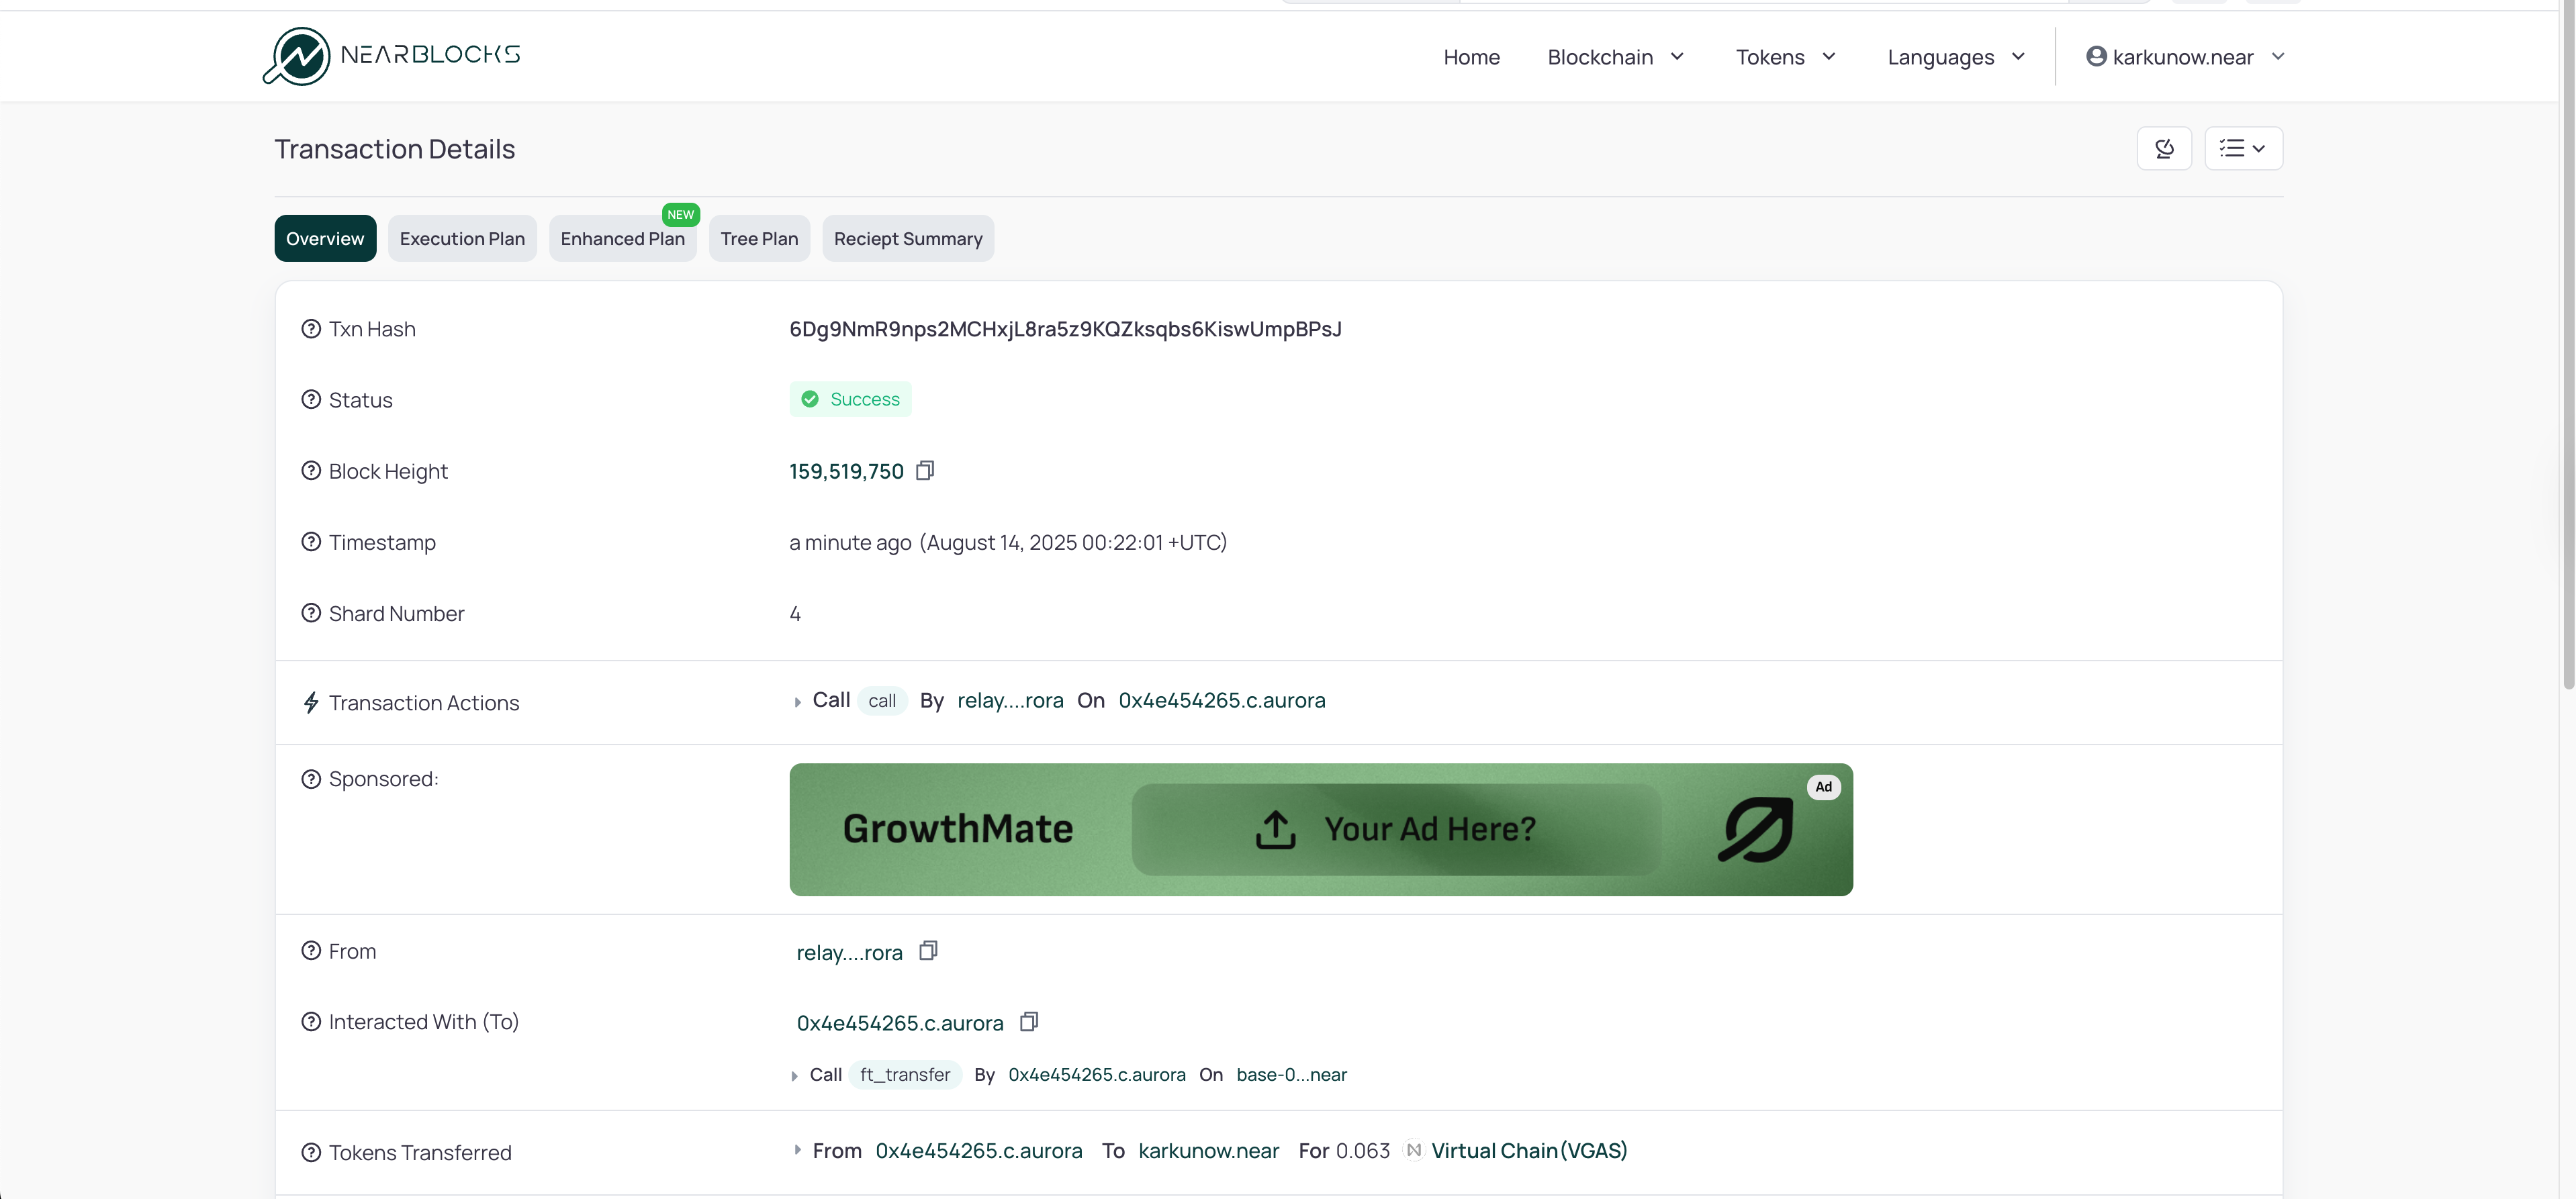Copy the From address relay....rora

pyautogui.click(x=928, y=951)
